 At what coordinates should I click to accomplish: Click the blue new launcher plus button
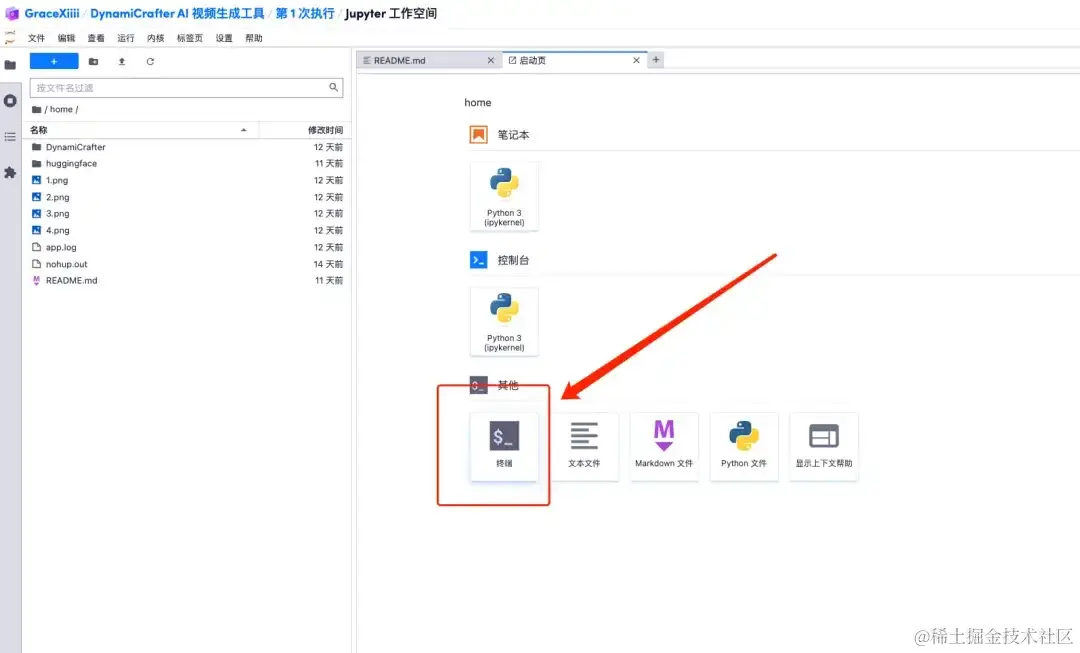point(54,61)
